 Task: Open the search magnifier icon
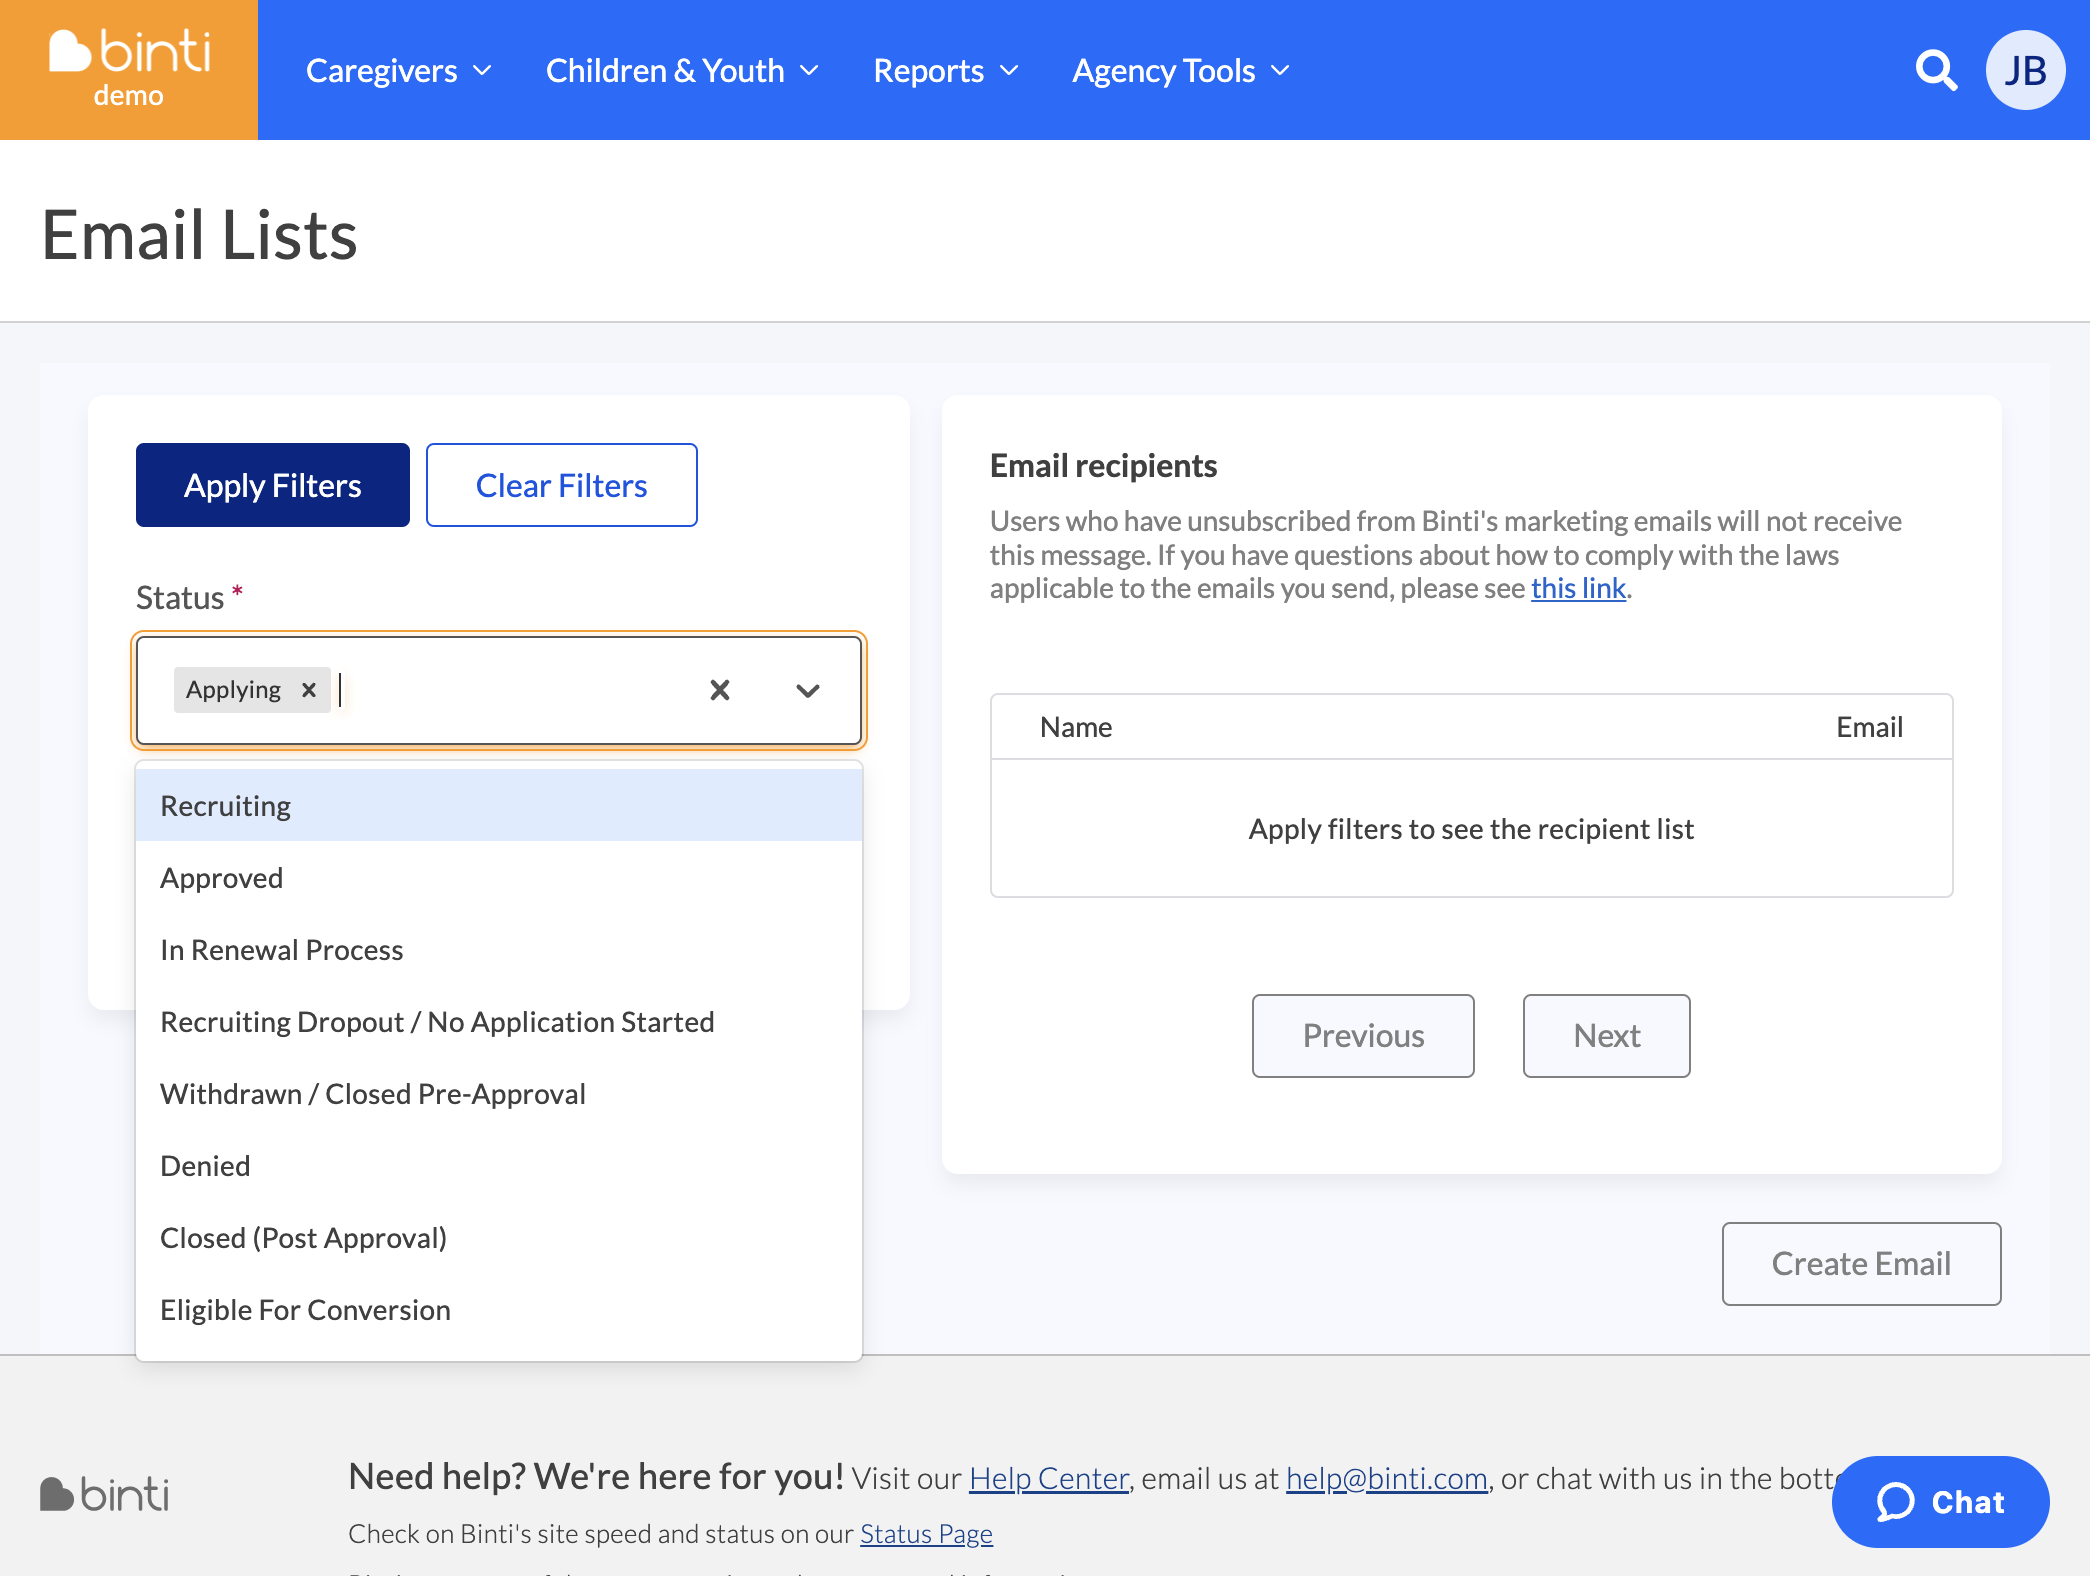tap(1936, 70)
